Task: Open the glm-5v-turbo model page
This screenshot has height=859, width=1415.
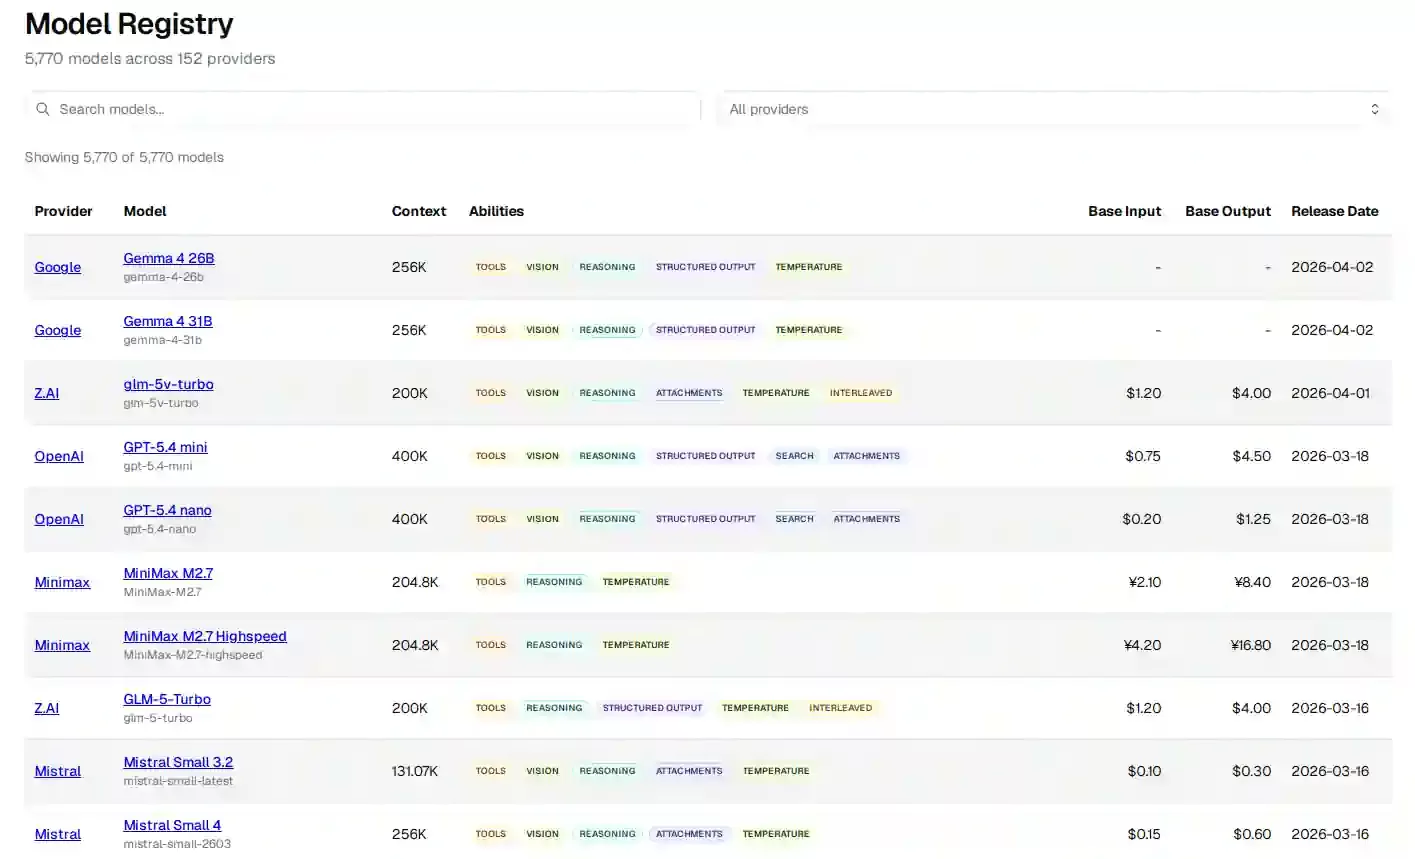Action: [x=168, y=384]
